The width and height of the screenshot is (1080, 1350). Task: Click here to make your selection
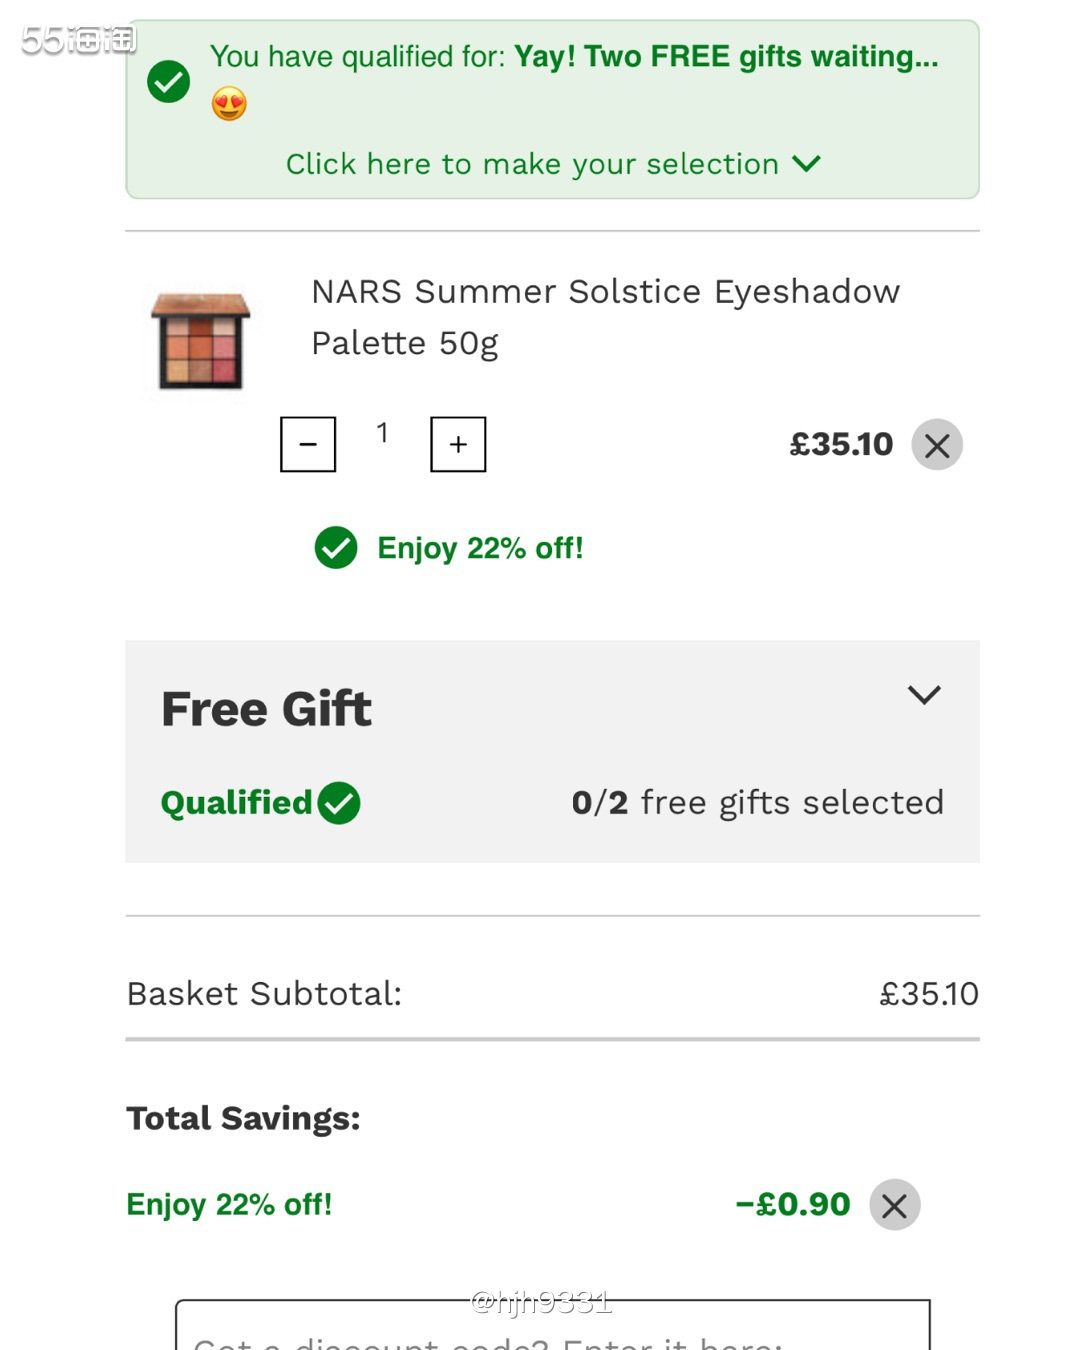(532, 164)
